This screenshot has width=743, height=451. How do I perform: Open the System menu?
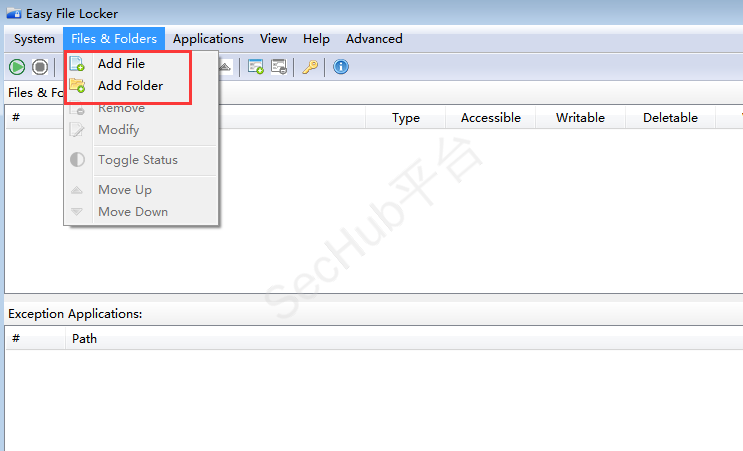point(34,39)
